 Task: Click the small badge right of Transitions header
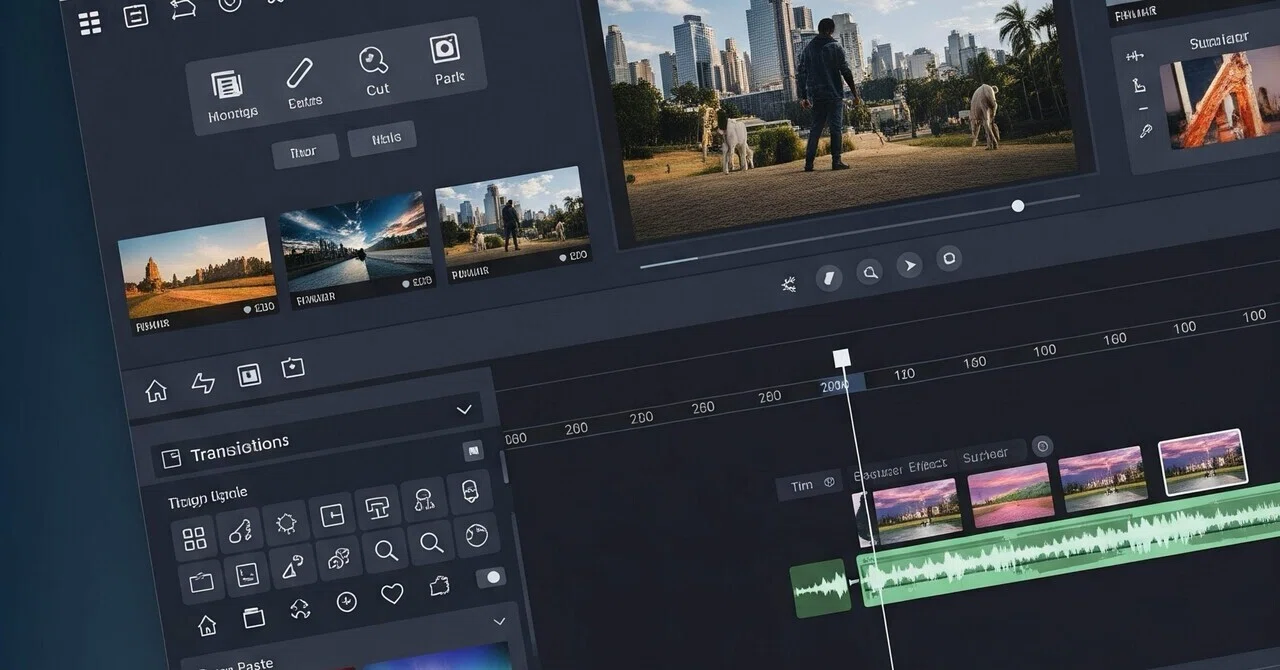[x=474, y=451]
